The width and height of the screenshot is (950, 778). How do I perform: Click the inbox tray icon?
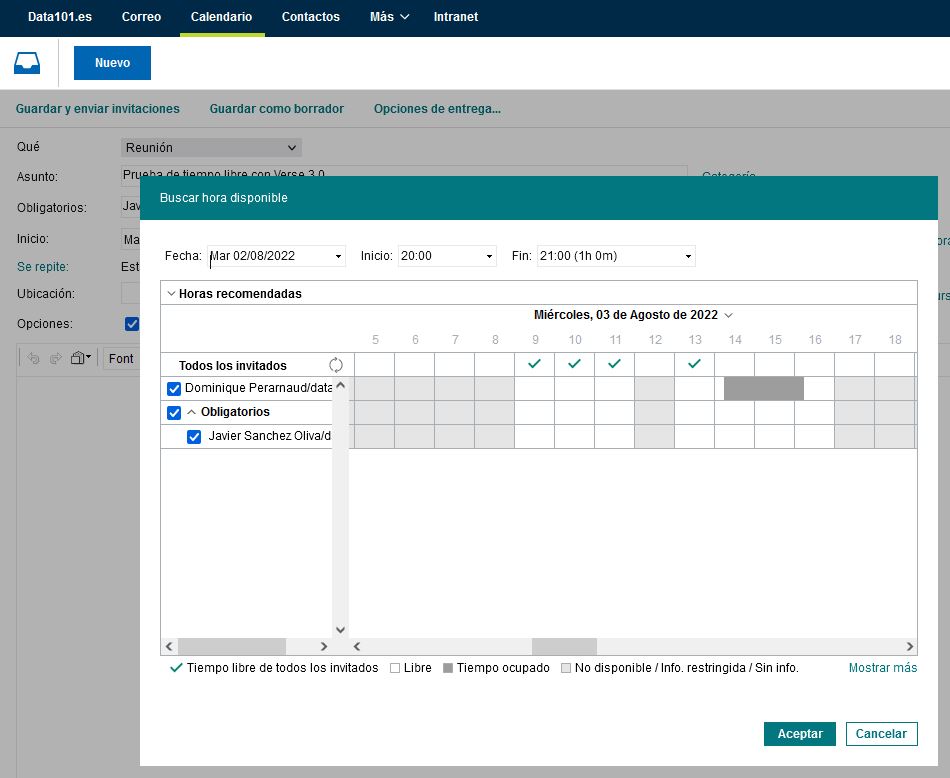click(x=27, y=63)
